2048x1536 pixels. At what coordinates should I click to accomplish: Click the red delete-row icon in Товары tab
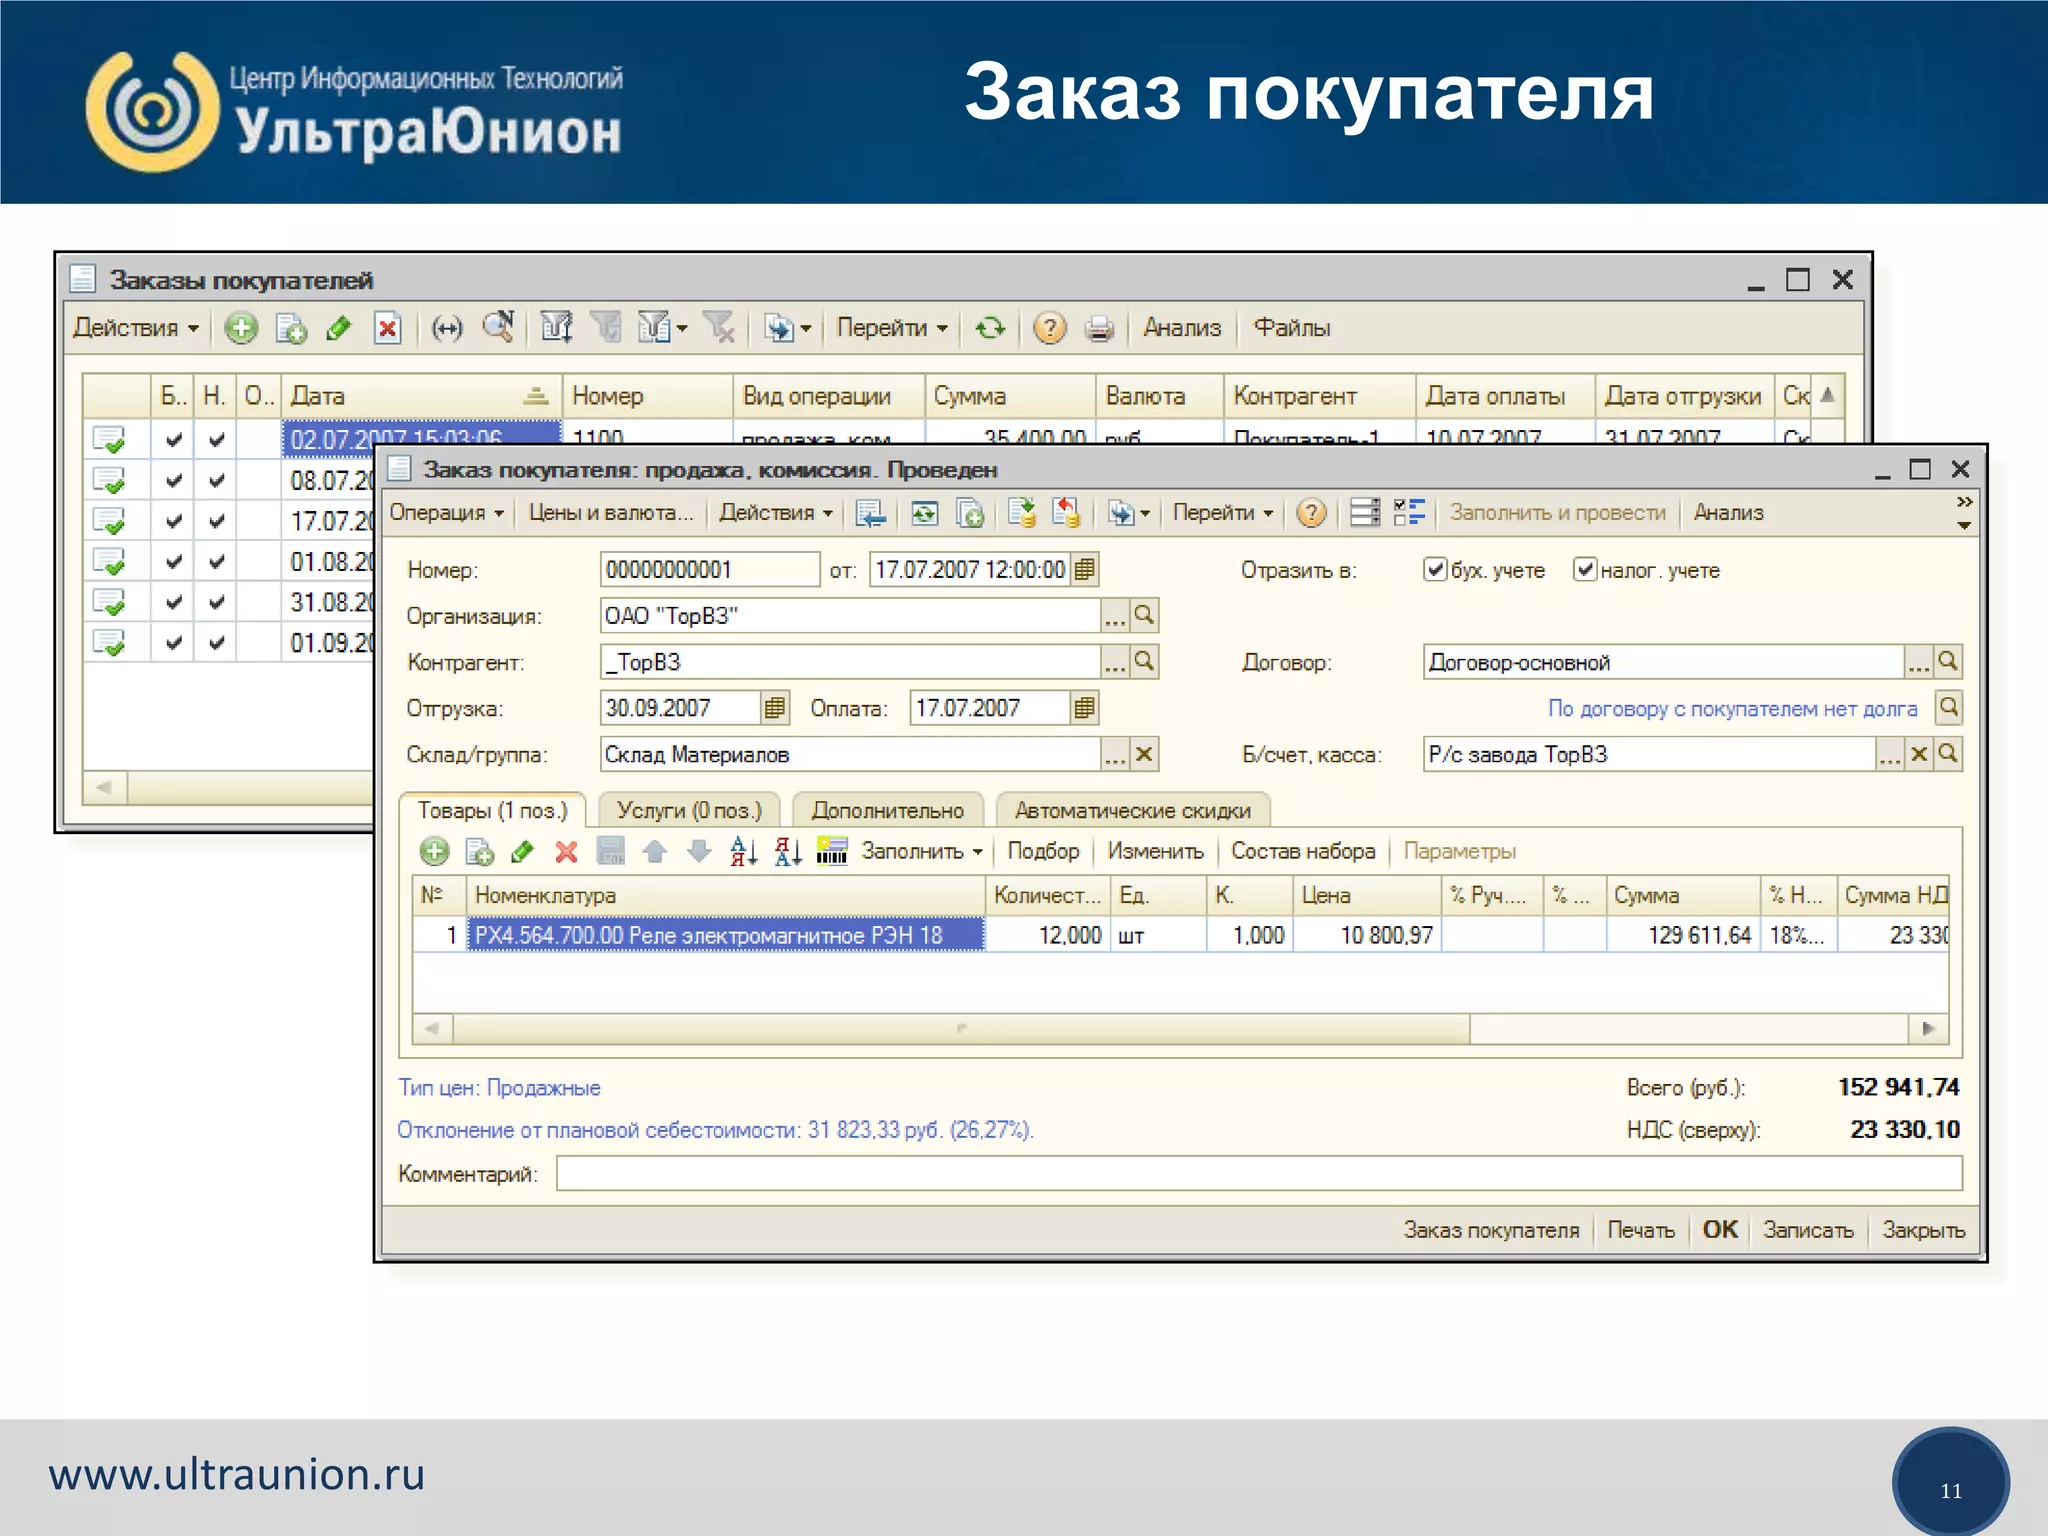[x=566, y=852]
